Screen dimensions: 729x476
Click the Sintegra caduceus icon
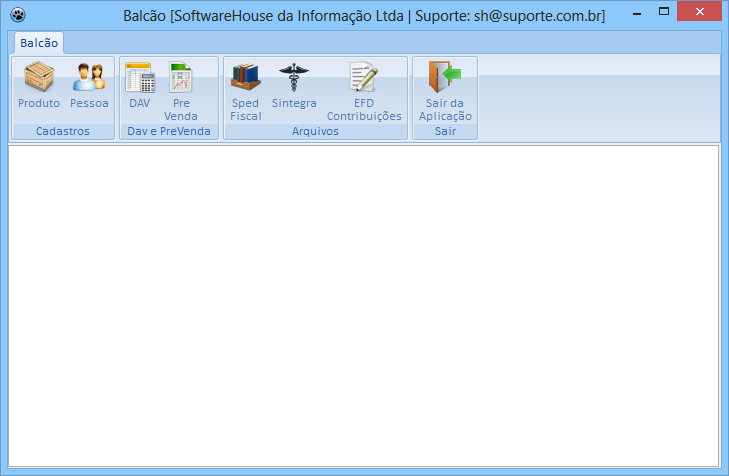pos(294,77)
